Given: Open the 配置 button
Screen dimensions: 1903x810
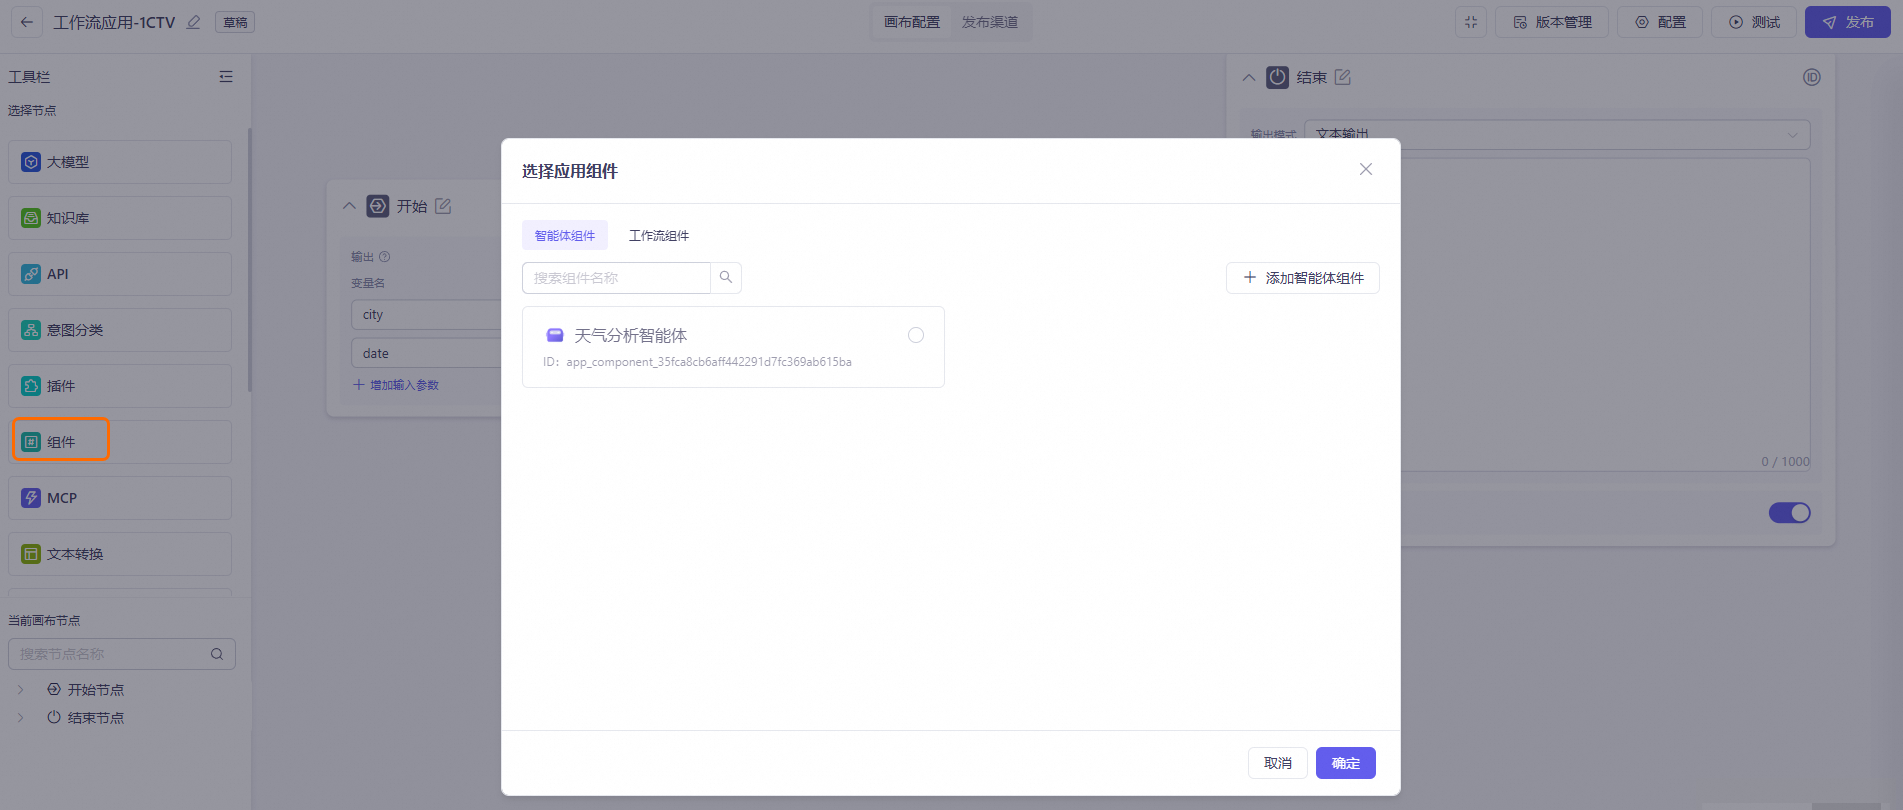Looking at the screenshot, I should 1661,22.
